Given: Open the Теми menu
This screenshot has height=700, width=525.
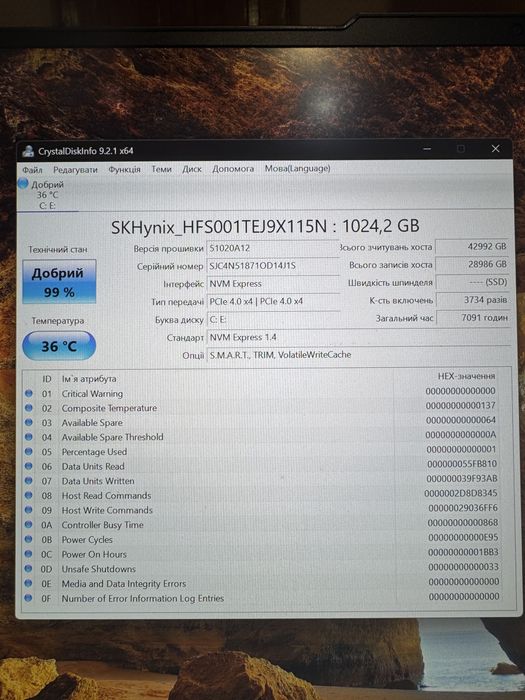Looking at the screenshot, I should pyautogui.click(x=161, y=169).
